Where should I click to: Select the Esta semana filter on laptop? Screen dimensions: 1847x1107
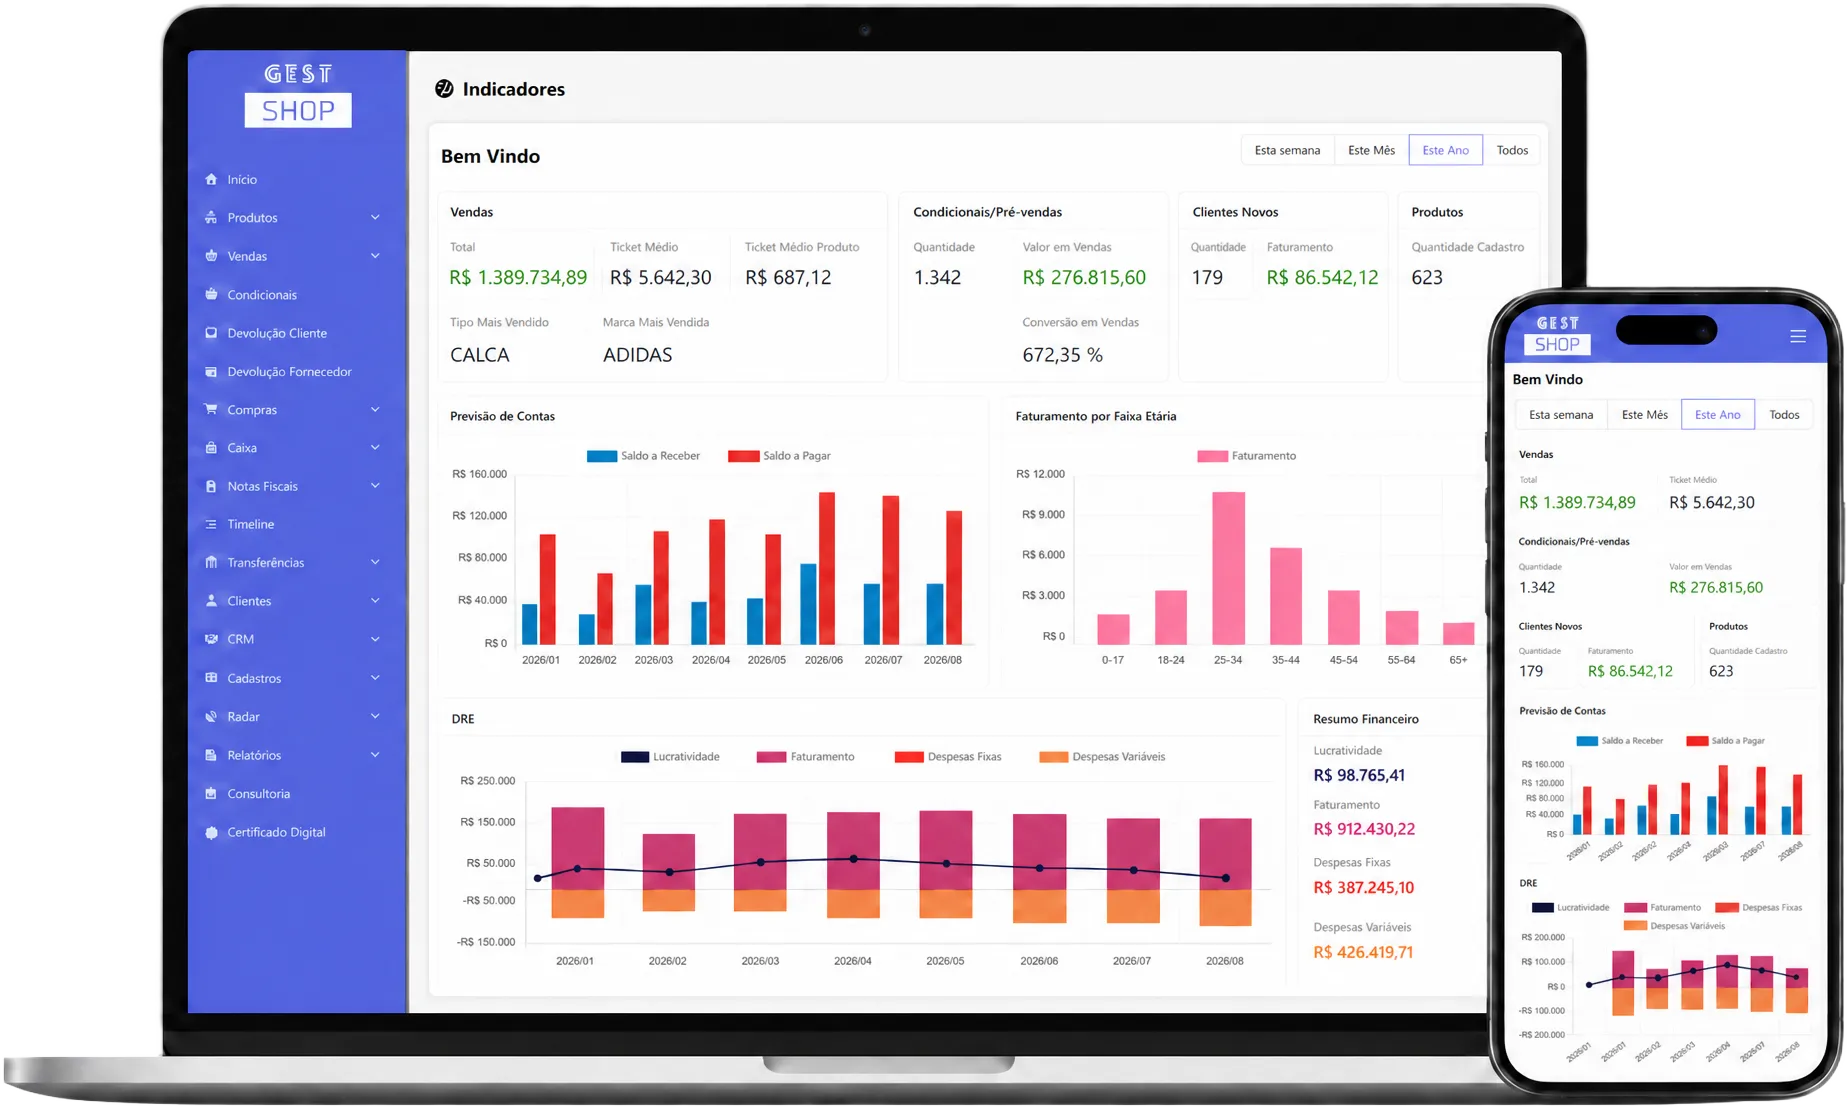[x=1287, y=150]
